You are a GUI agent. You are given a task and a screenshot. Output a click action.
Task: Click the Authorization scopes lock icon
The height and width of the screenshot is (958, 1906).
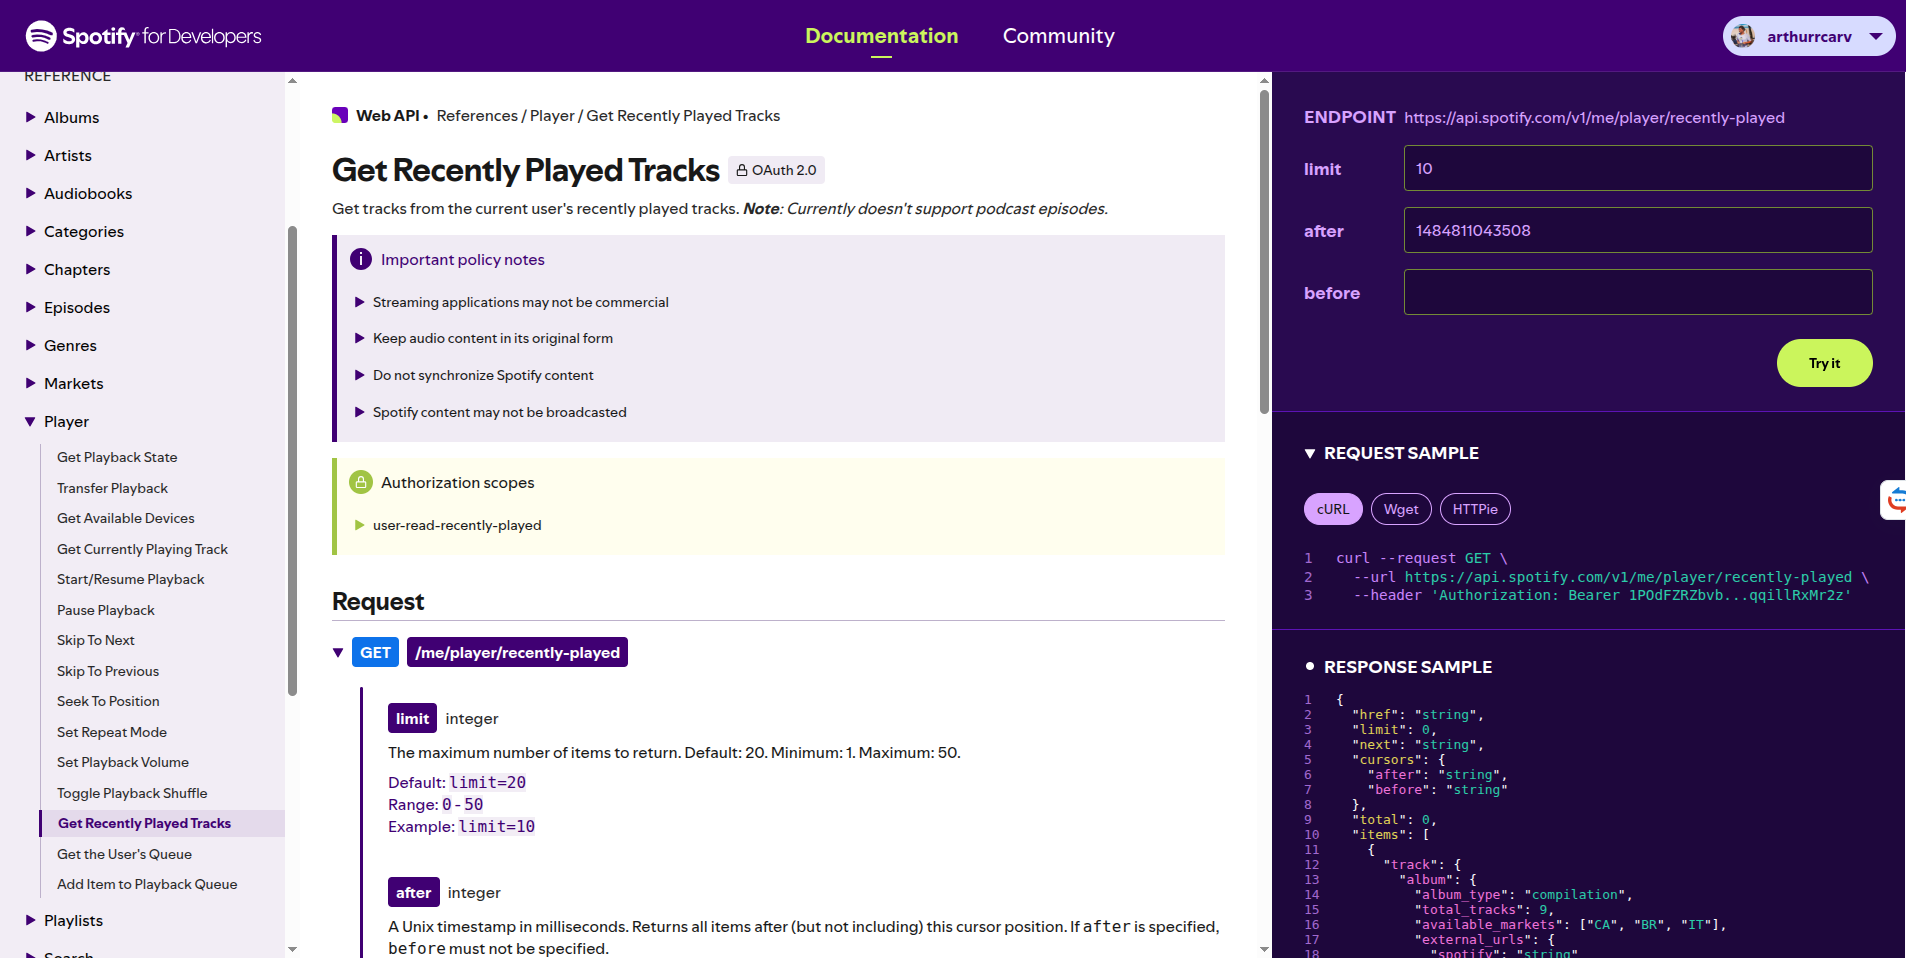(361, 482)
